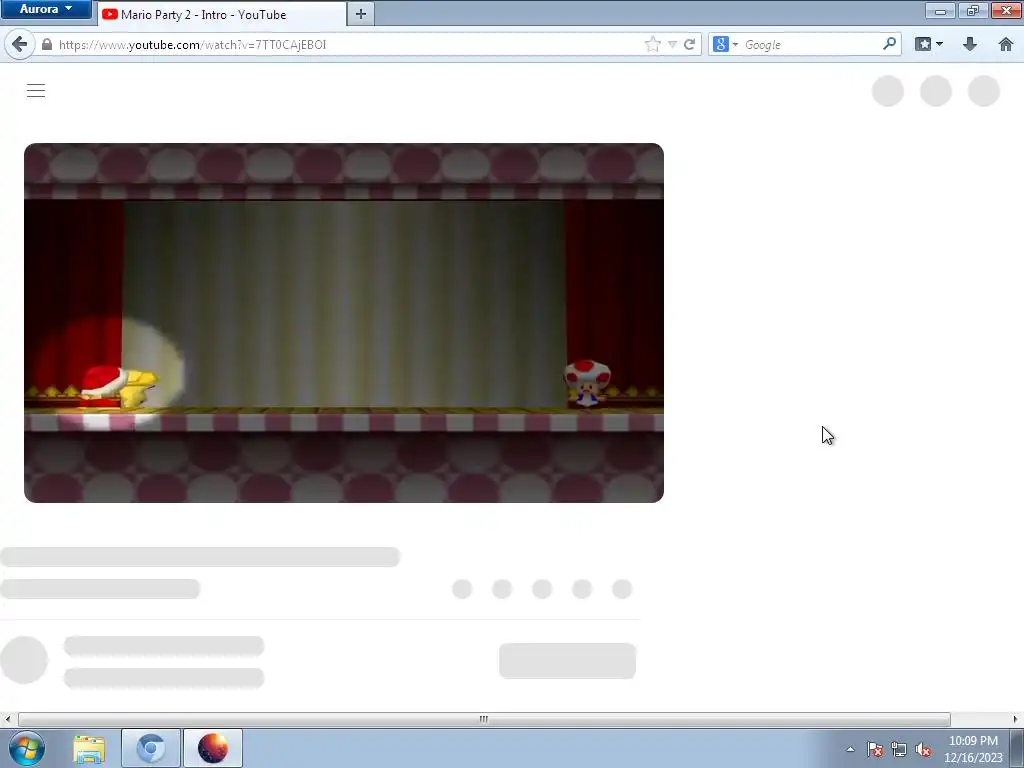Click inside the Google search box
The width and height of the screenshot is (1024, 768).
[810, 44]
